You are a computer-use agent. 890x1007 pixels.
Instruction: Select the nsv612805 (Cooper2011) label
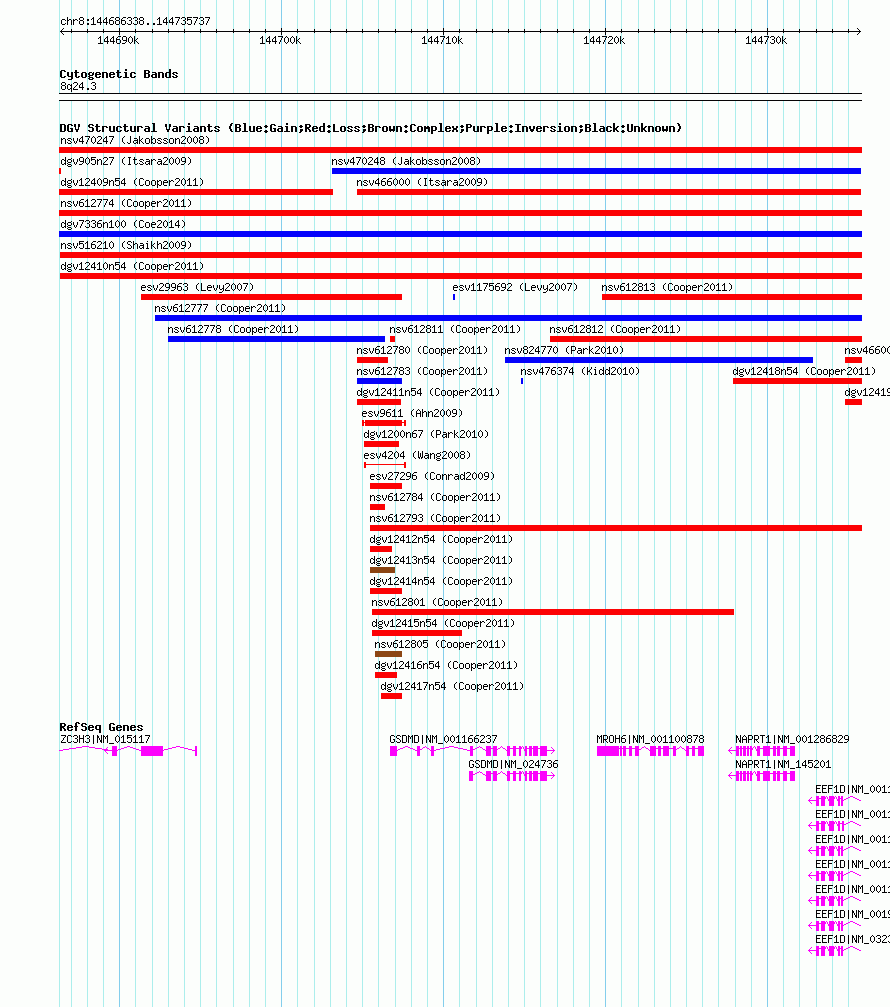tap(440, 644)
